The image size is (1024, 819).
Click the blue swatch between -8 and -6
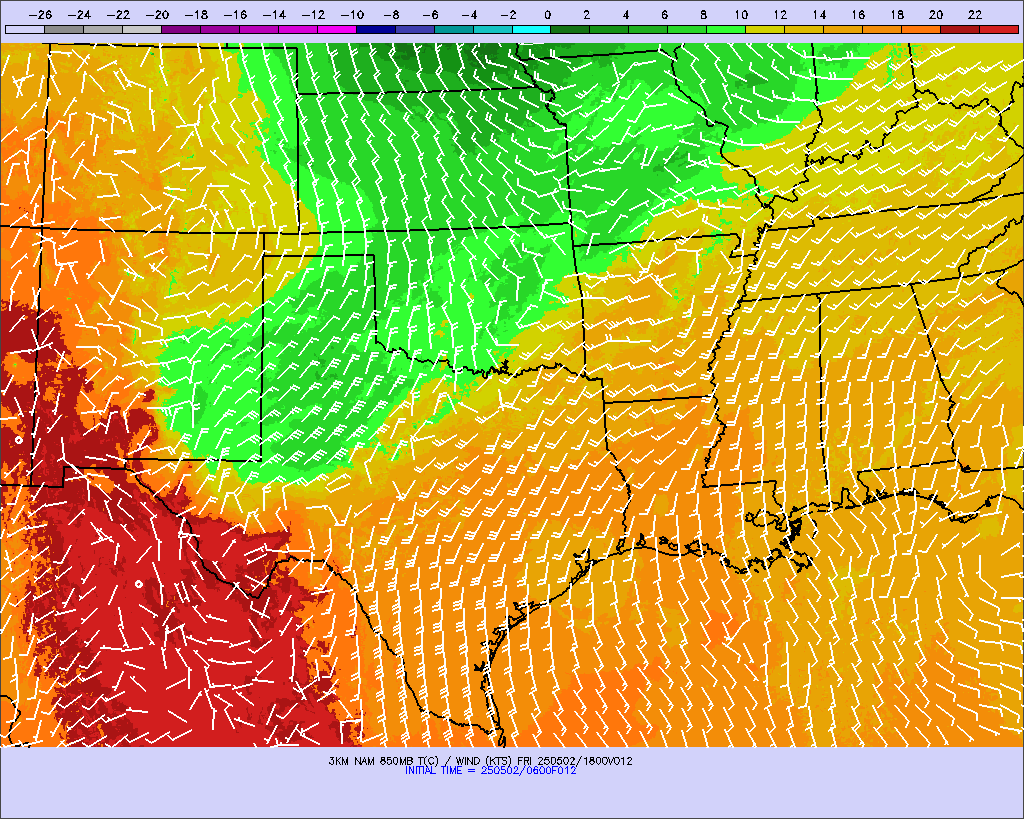pyautogui.click(x=415, y=29)
